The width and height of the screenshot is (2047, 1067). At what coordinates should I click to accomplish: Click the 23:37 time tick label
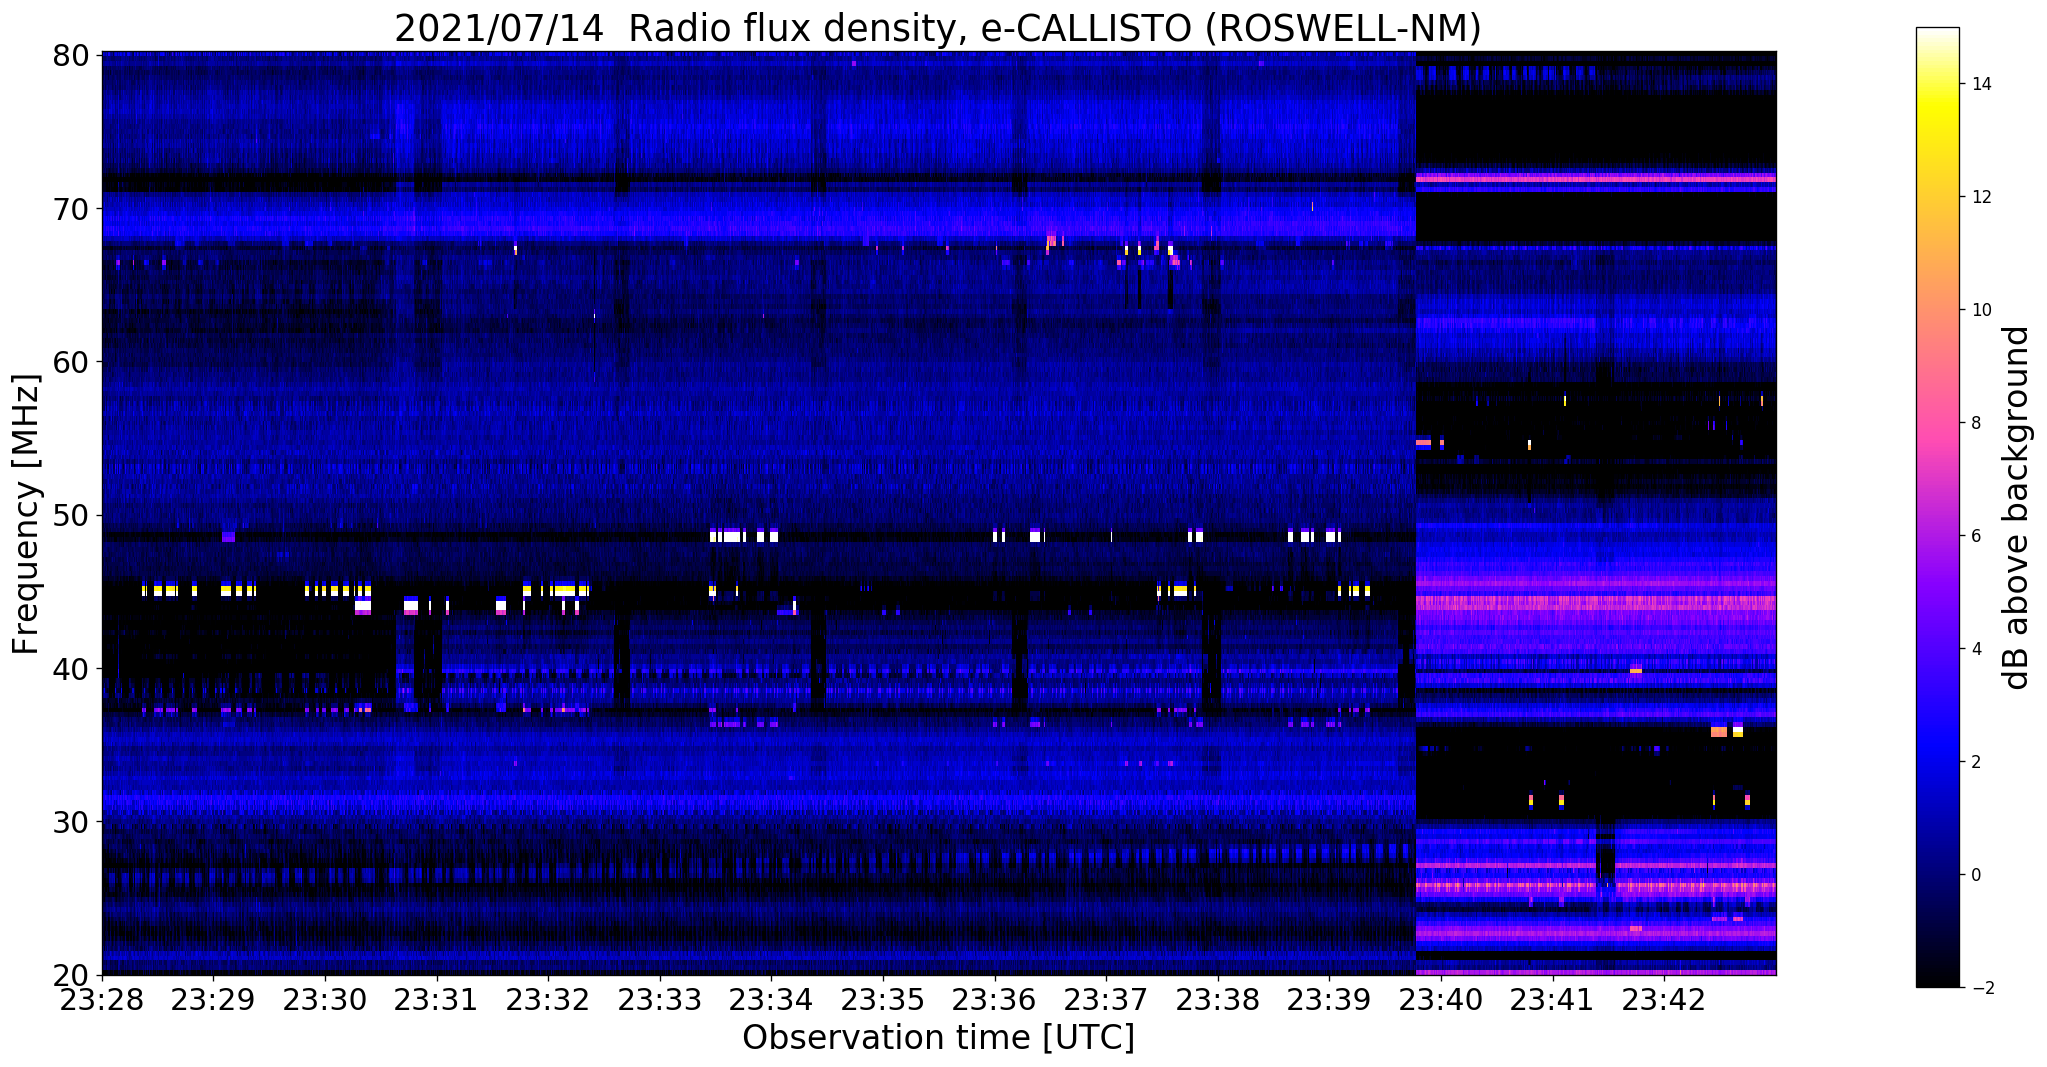pos(1107,1000)
